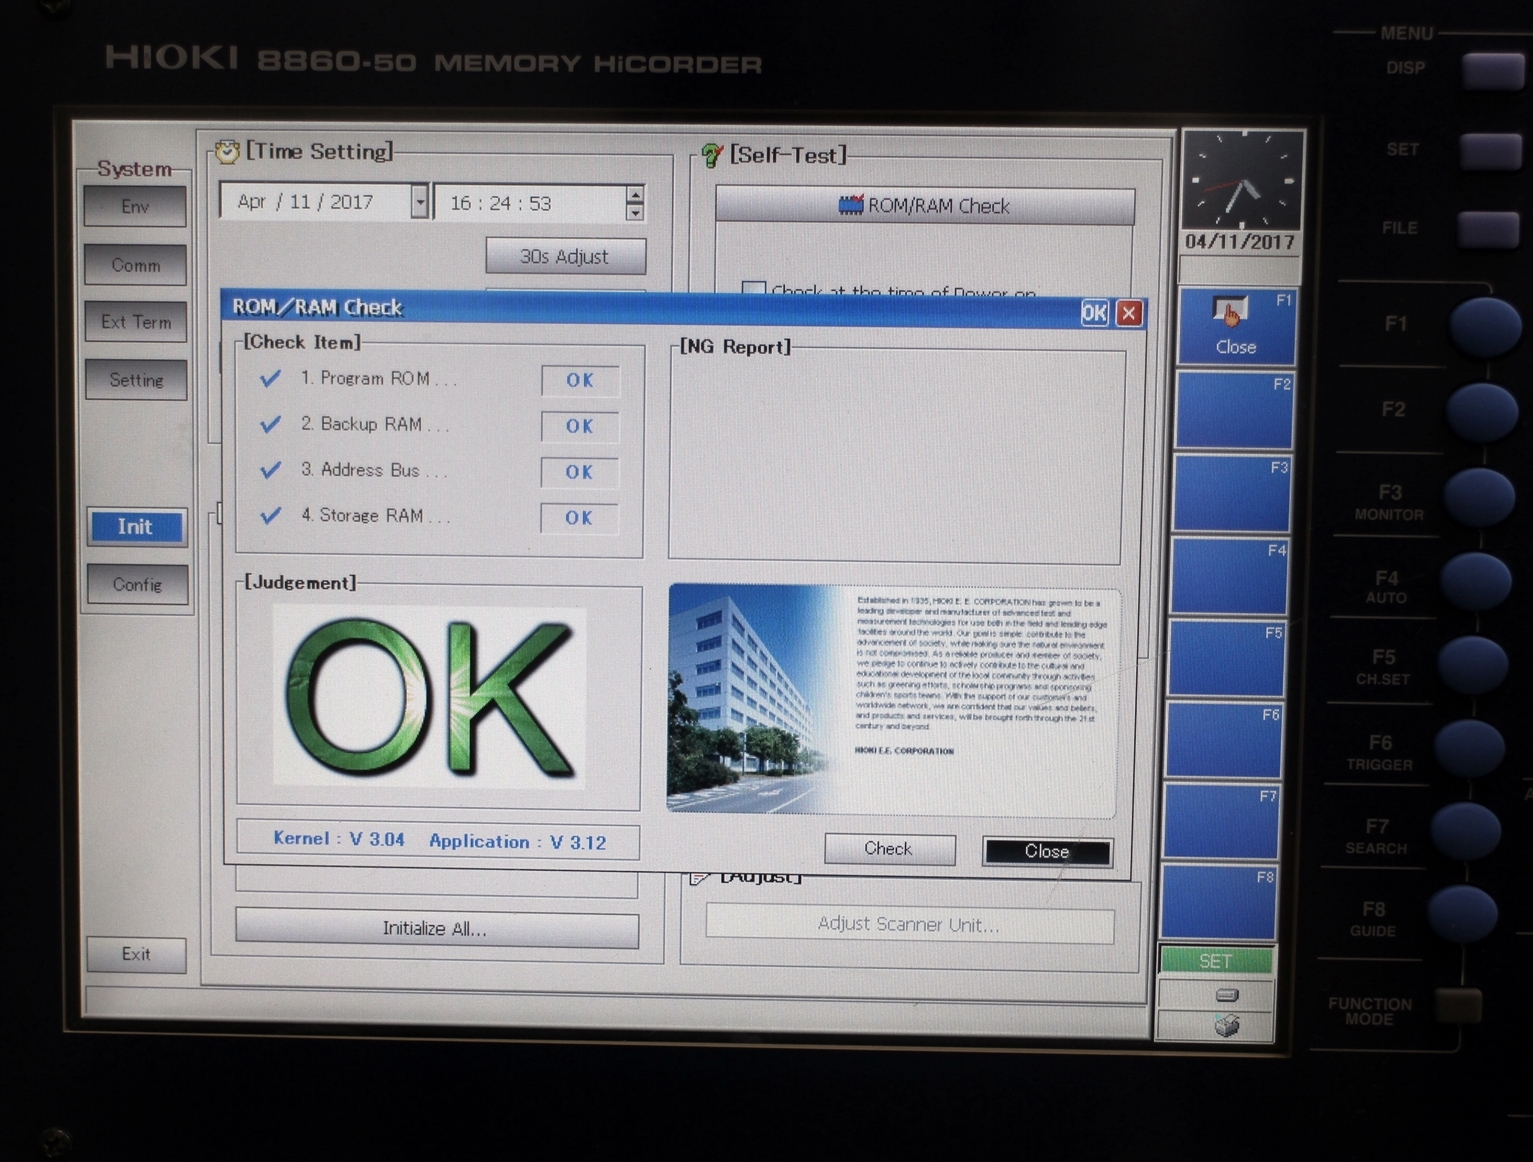Click the OK button in dialog title bar
Viewport: 1533px width, 1162px height.
coord(1094,313)
